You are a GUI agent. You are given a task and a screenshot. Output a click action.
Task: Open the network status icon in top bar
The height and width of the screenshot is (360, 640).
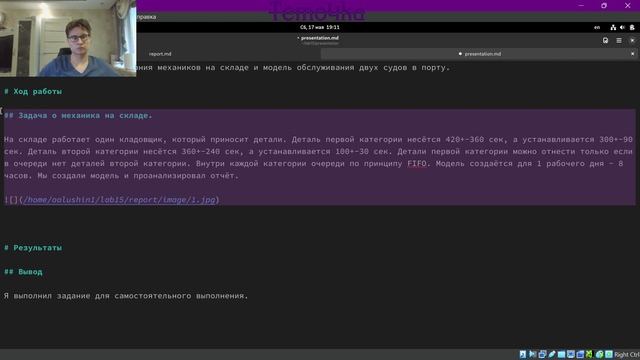click(613, 27)
